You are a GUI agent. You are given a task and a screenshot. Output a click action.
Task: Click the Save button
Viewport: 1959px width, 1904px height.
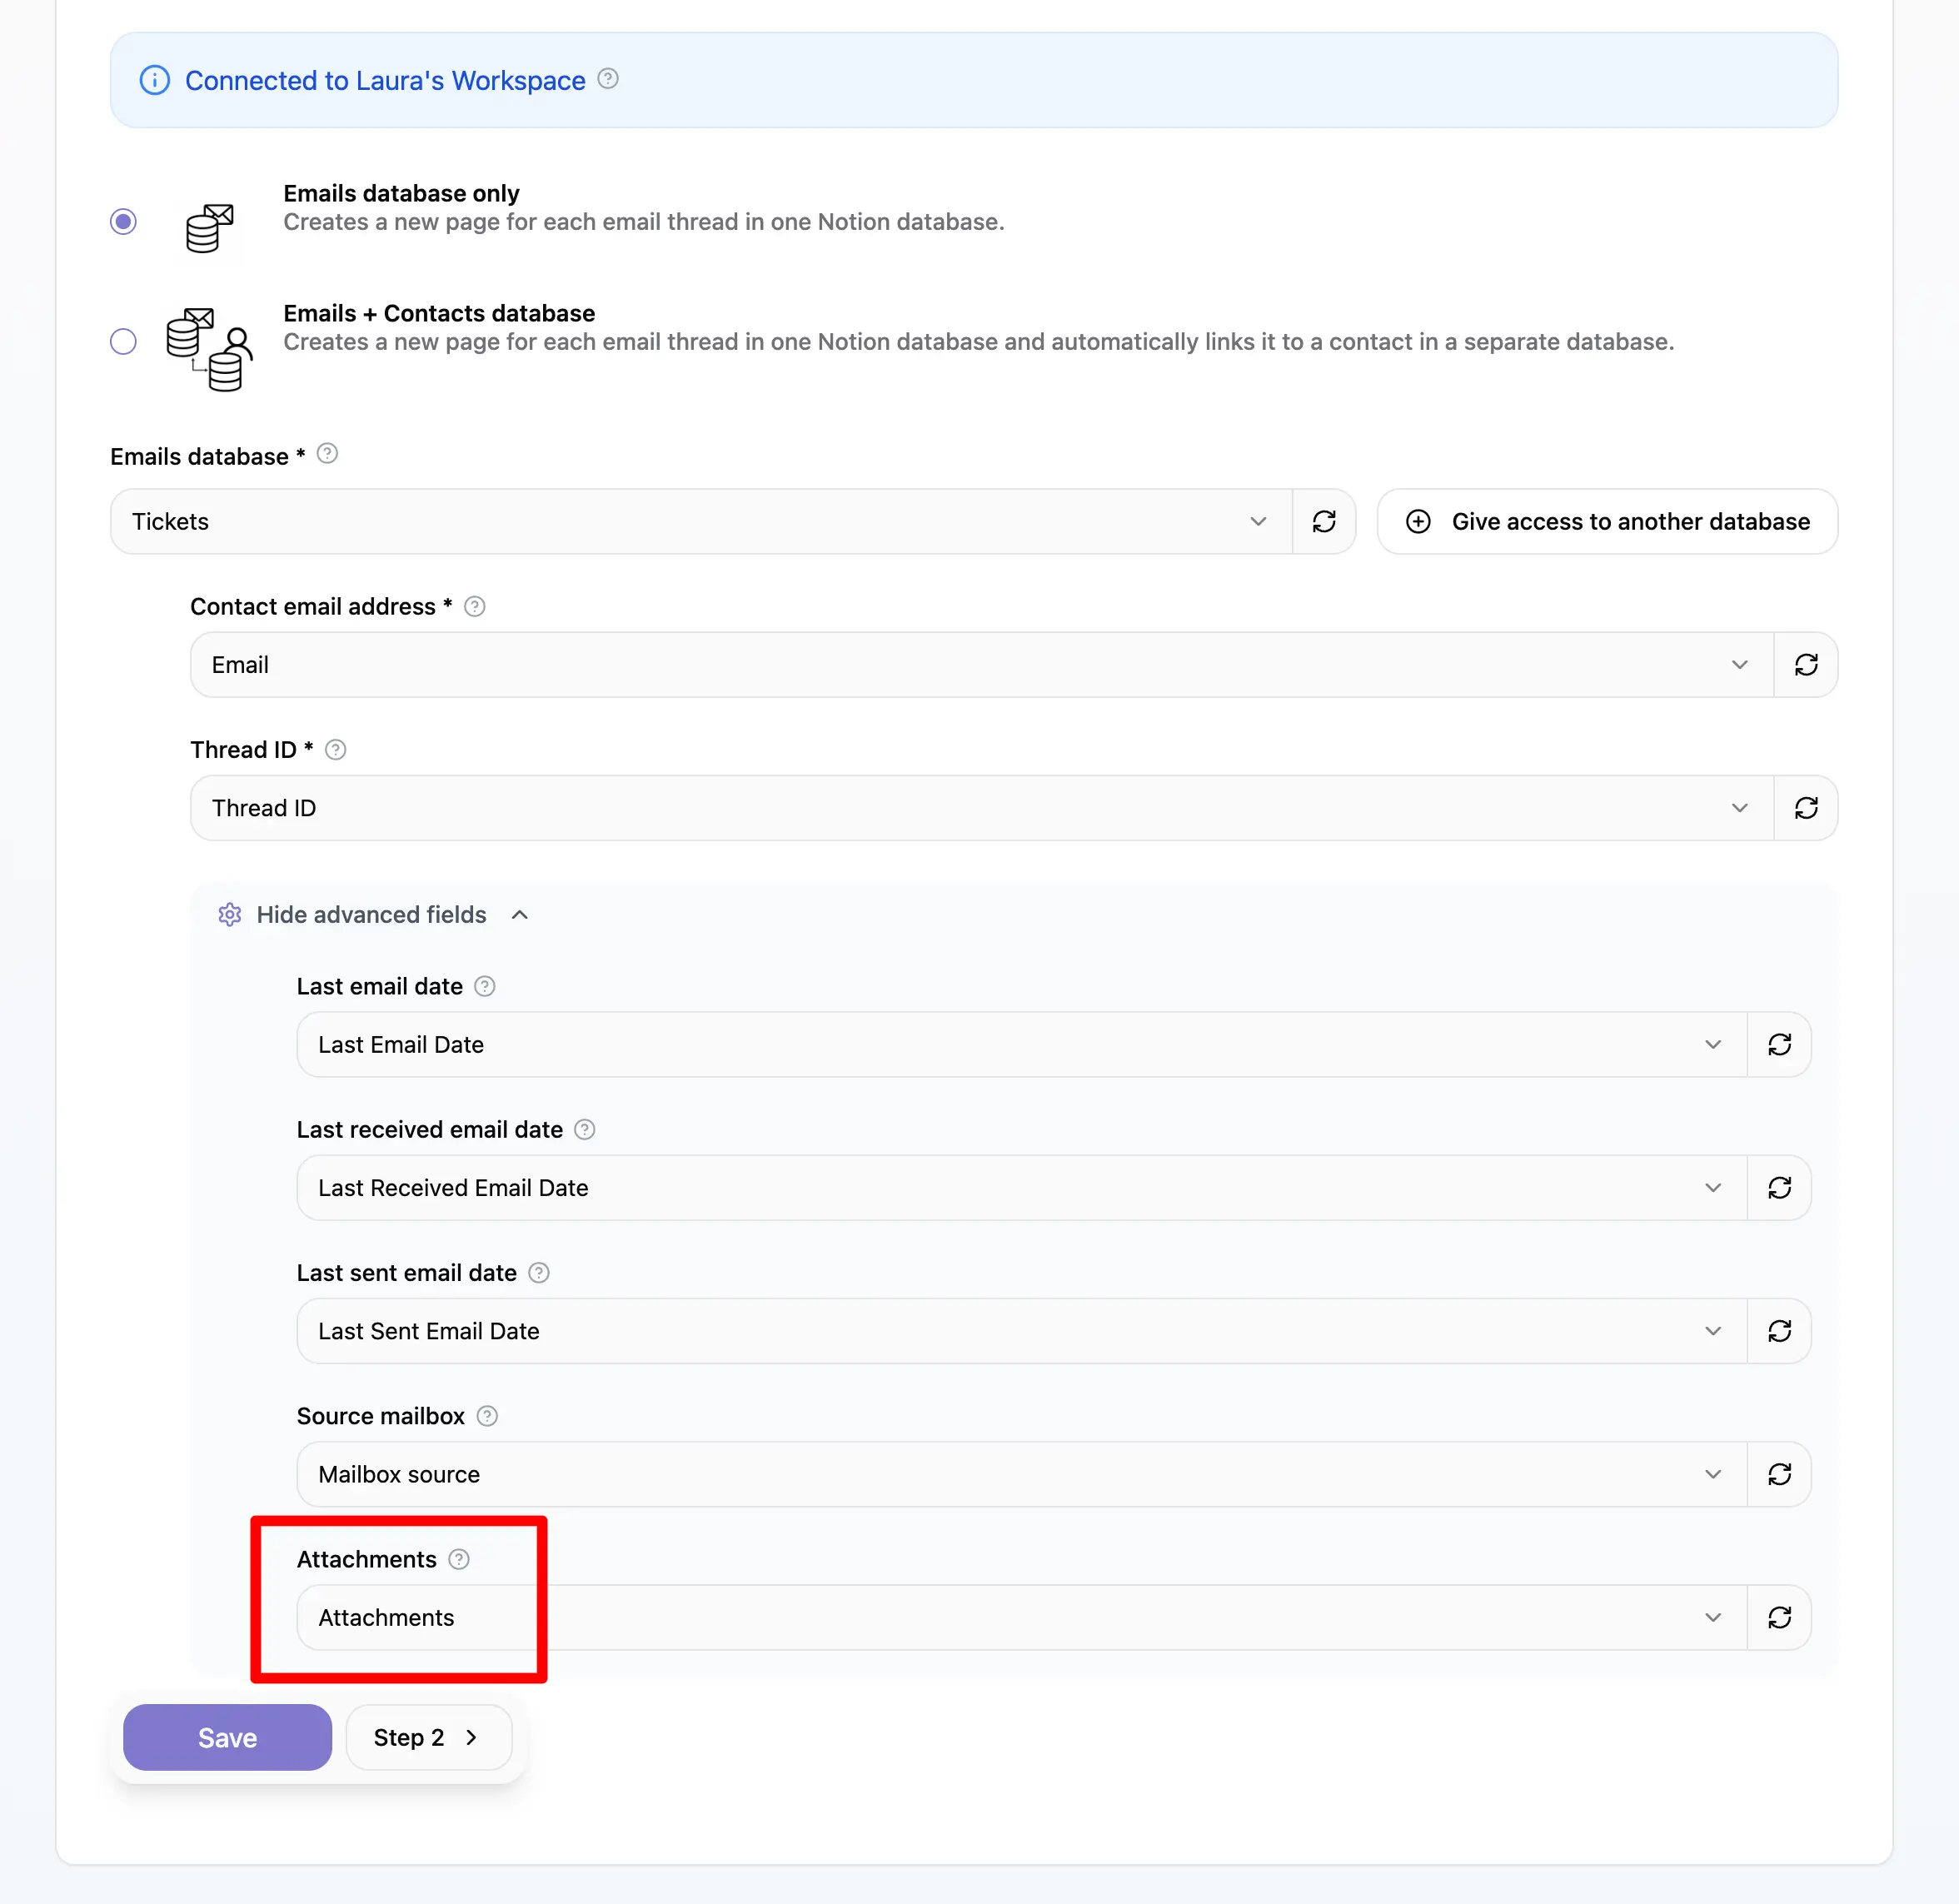click(x=226, y=1737)
